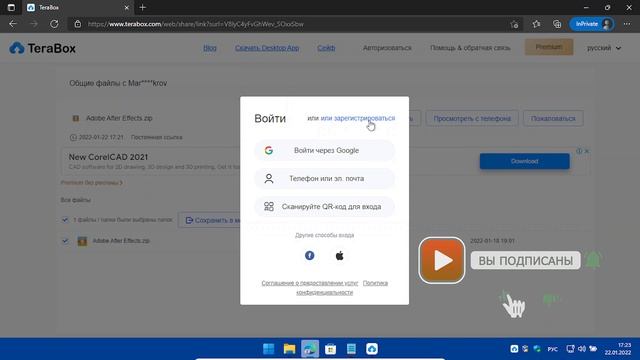
Task: Open the privacy policy link
Action: pos(342,287)
